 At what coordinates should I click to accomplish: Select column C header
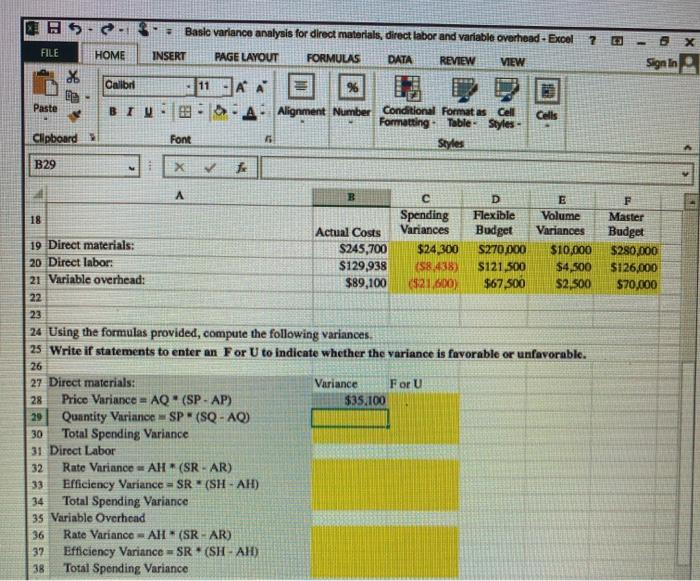tap(425, 199)
